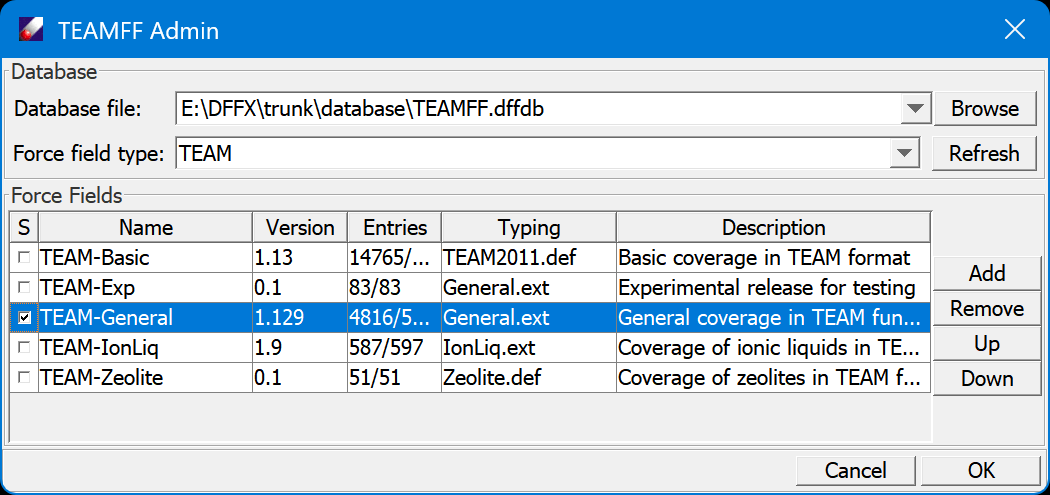Click entries cell 587/597

pos(394,348)
